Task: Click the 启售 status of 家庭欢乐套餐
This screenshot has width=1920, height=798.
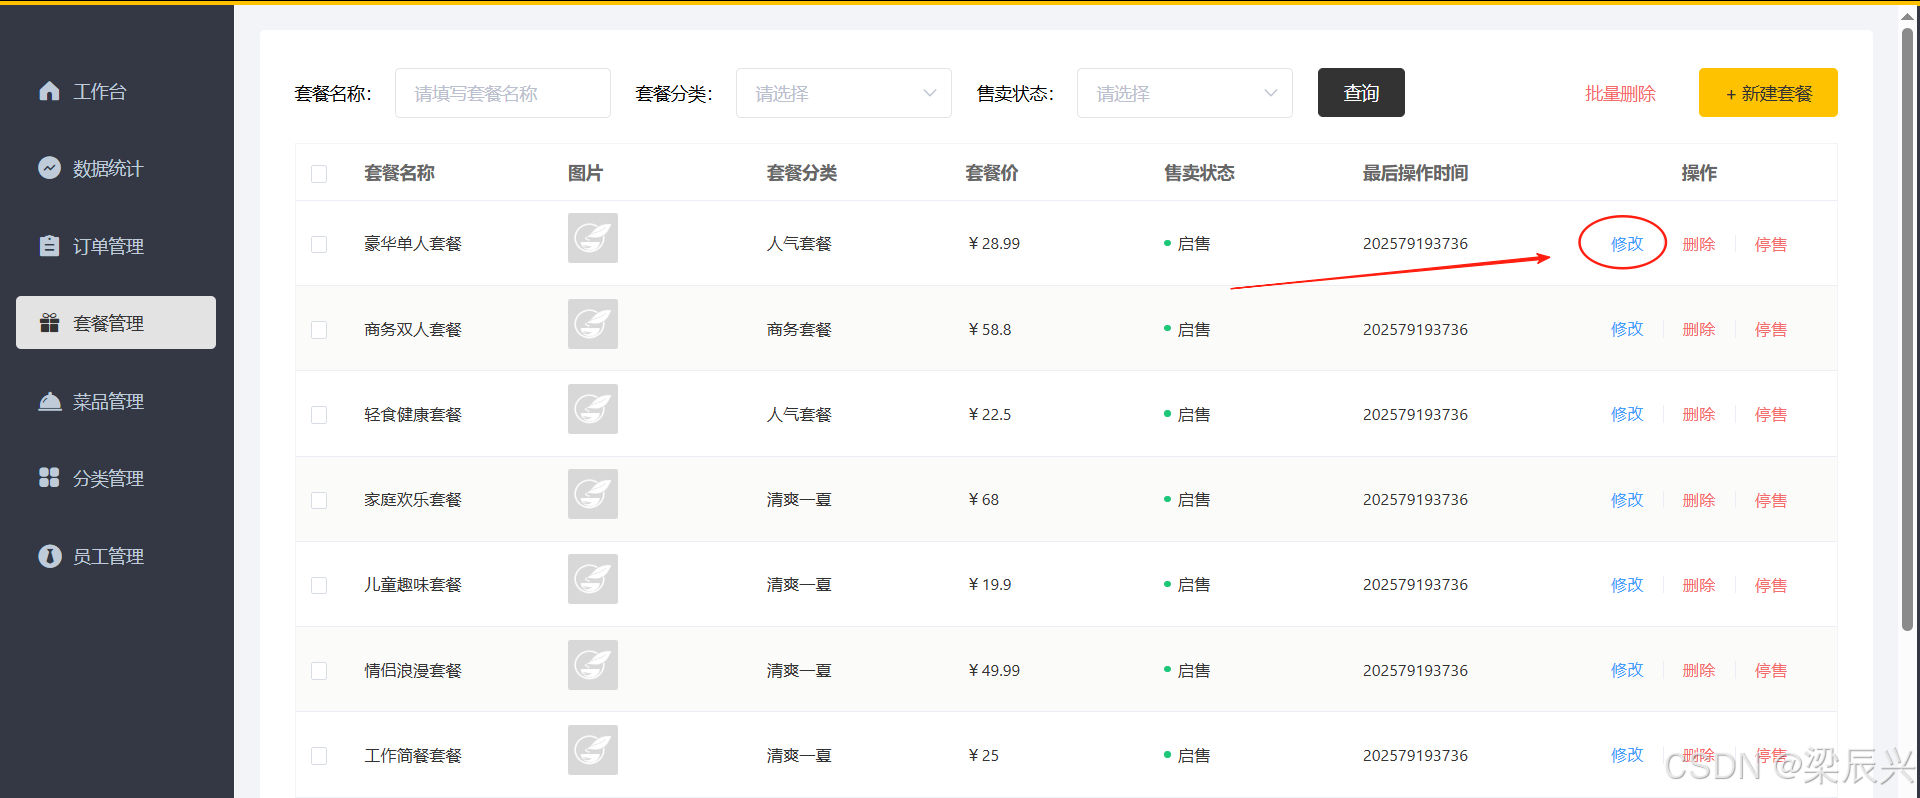Action: [1187, 500]
